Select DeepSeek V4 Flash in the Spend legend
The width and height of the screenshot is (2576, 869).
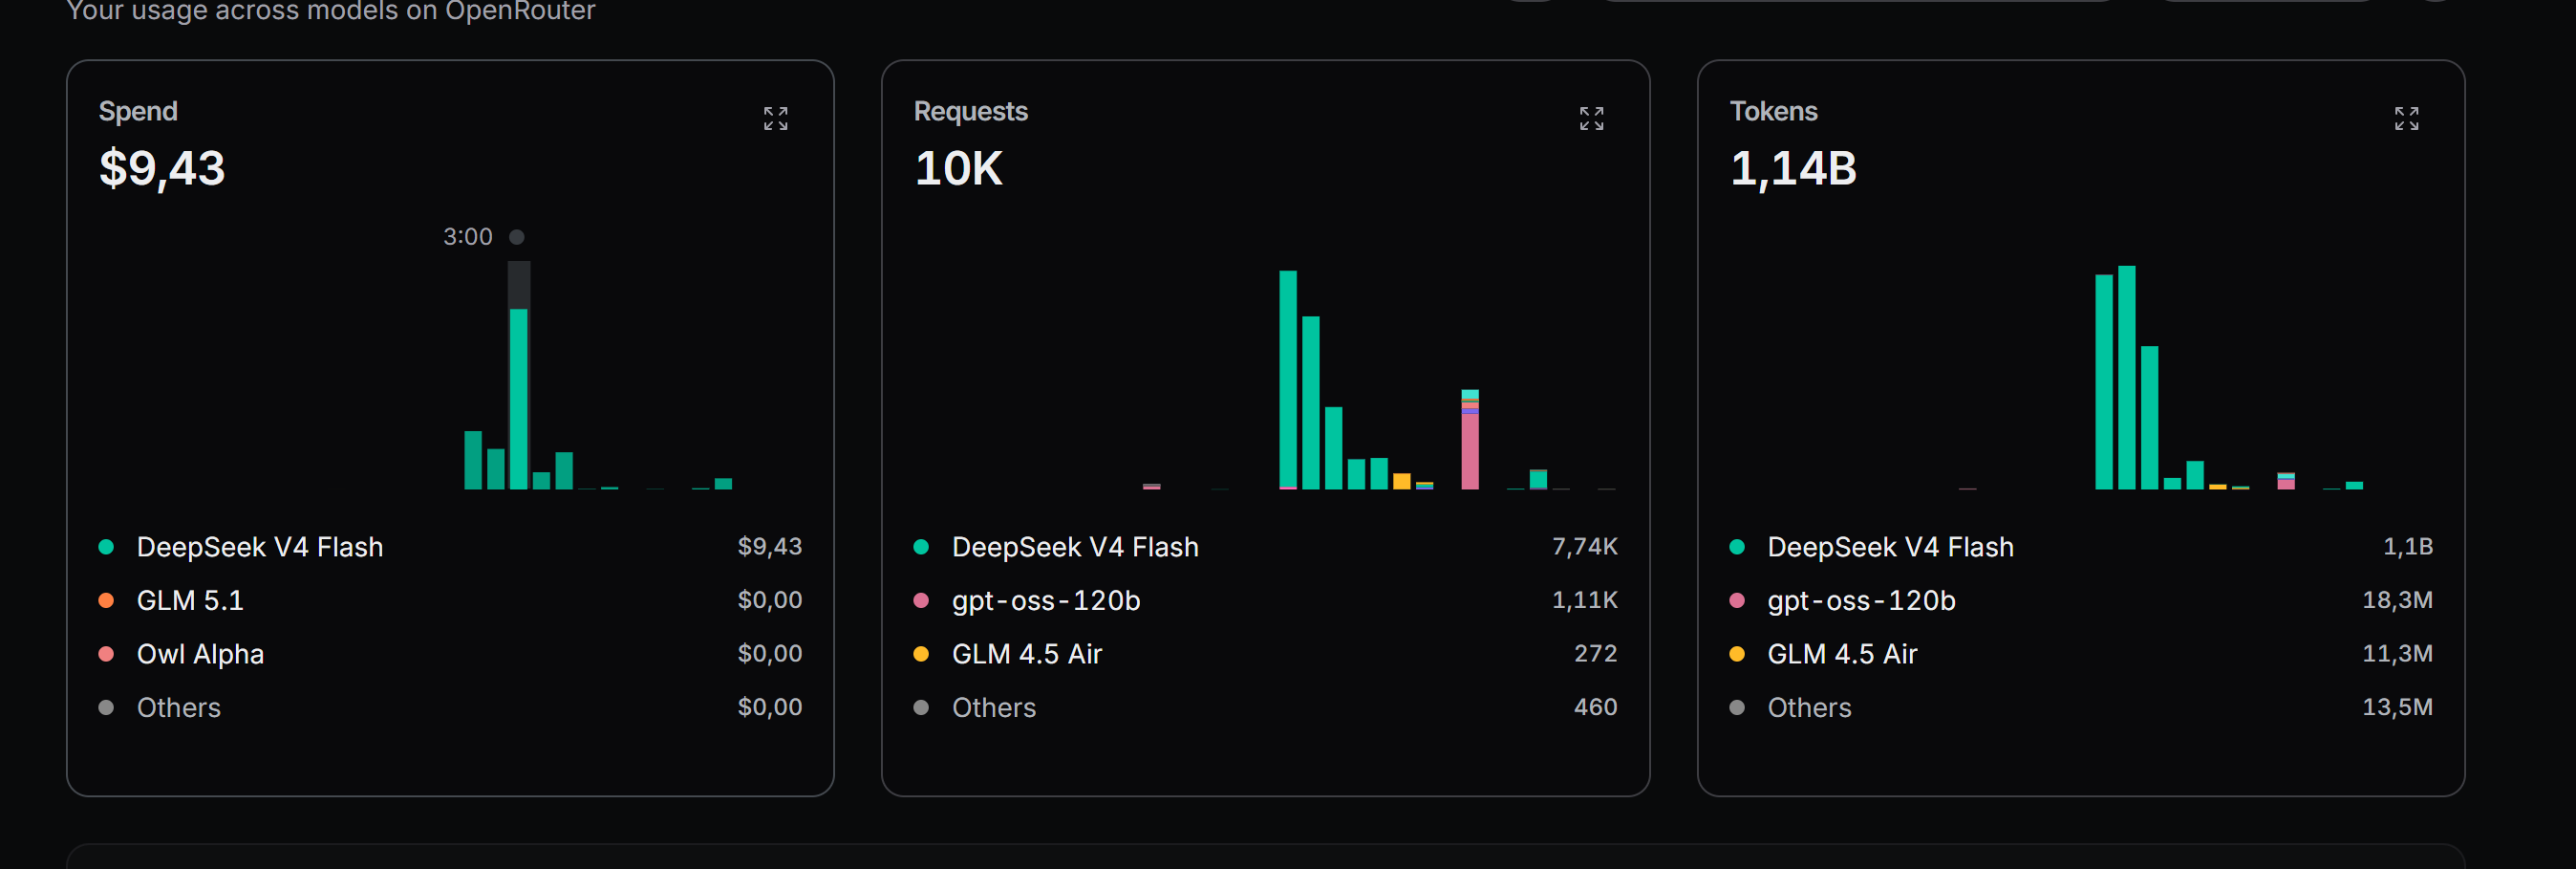point(260,547)
